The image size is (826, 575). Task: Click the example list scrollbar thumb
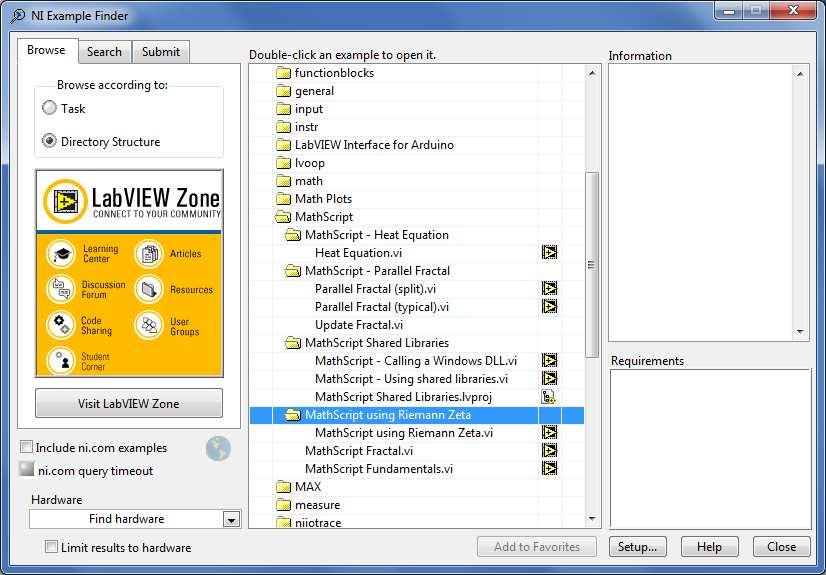(x=592, y=265)
